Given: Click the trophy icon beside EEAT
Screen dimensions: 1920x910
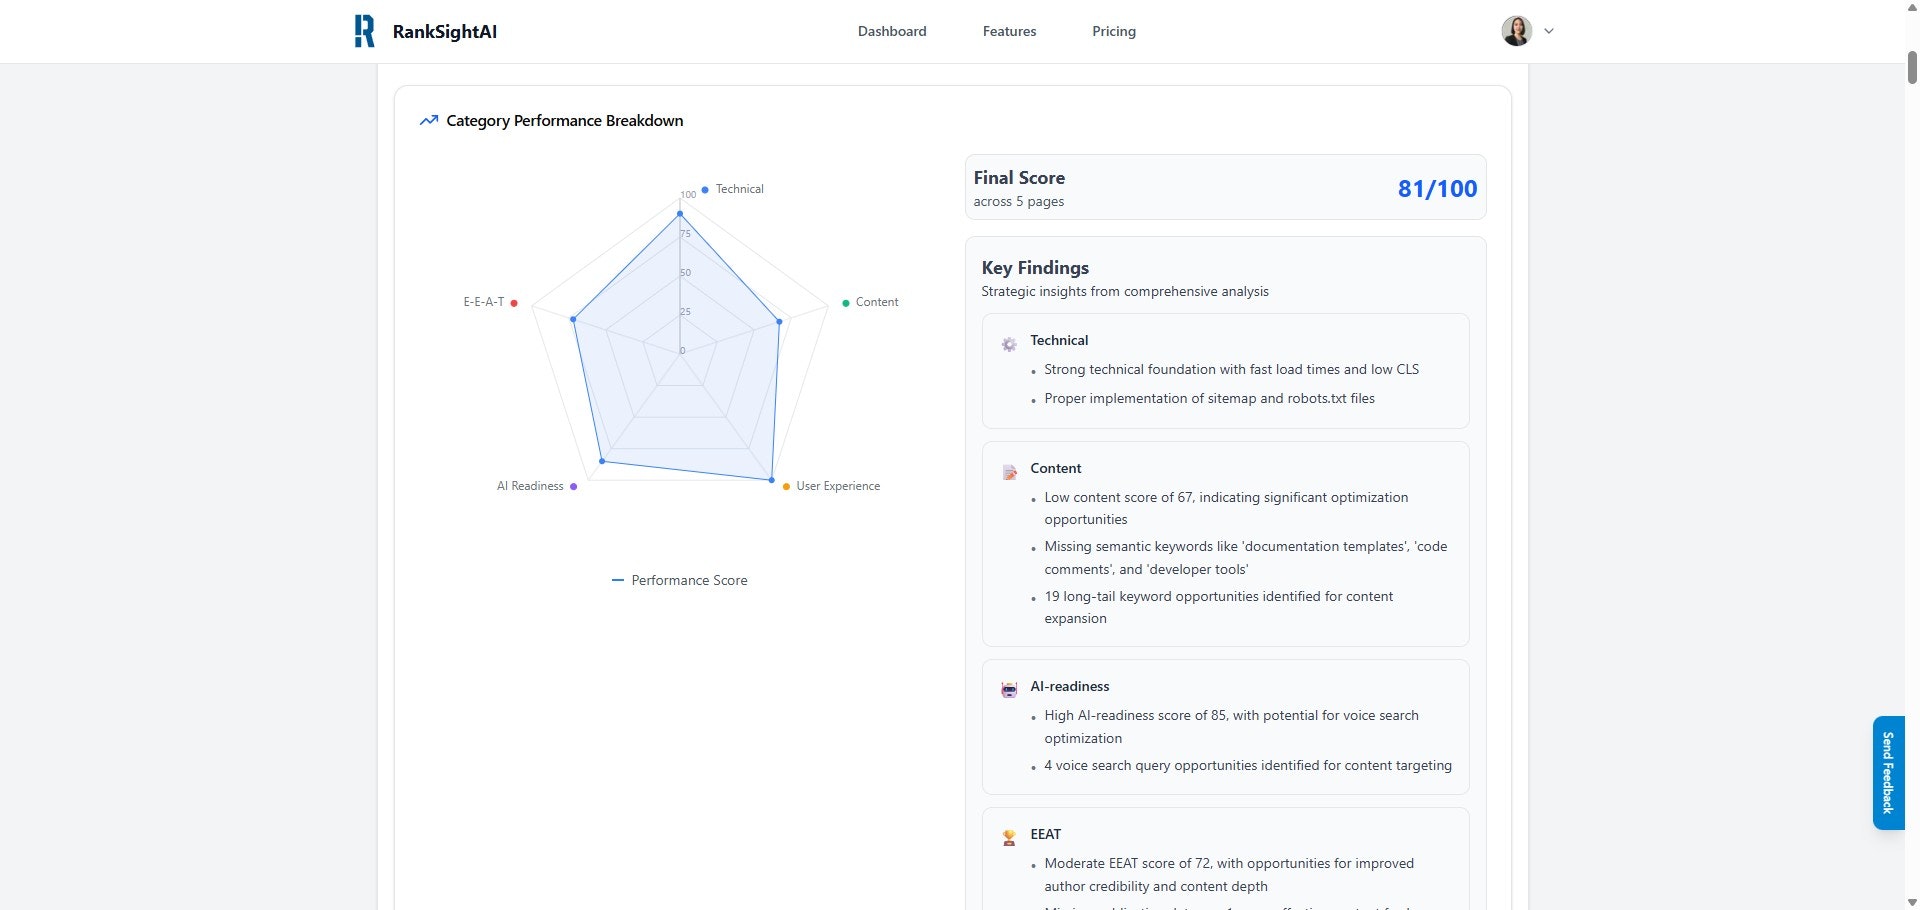Looking at the screenshot, I should [1009, 838].
